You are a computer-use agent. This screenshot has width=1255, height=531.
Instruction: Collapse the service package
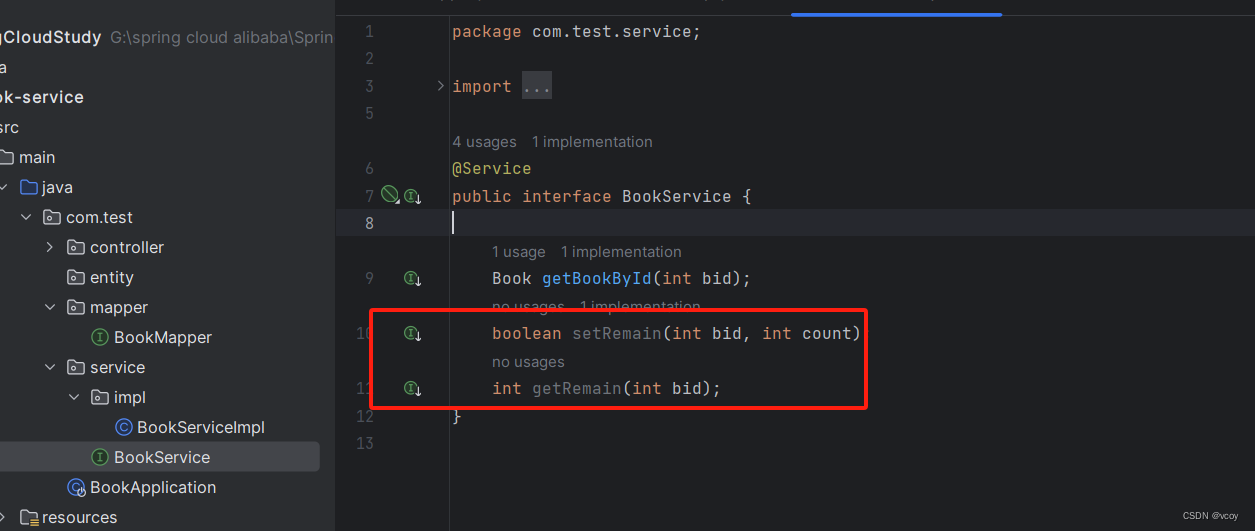coord(50,368)
